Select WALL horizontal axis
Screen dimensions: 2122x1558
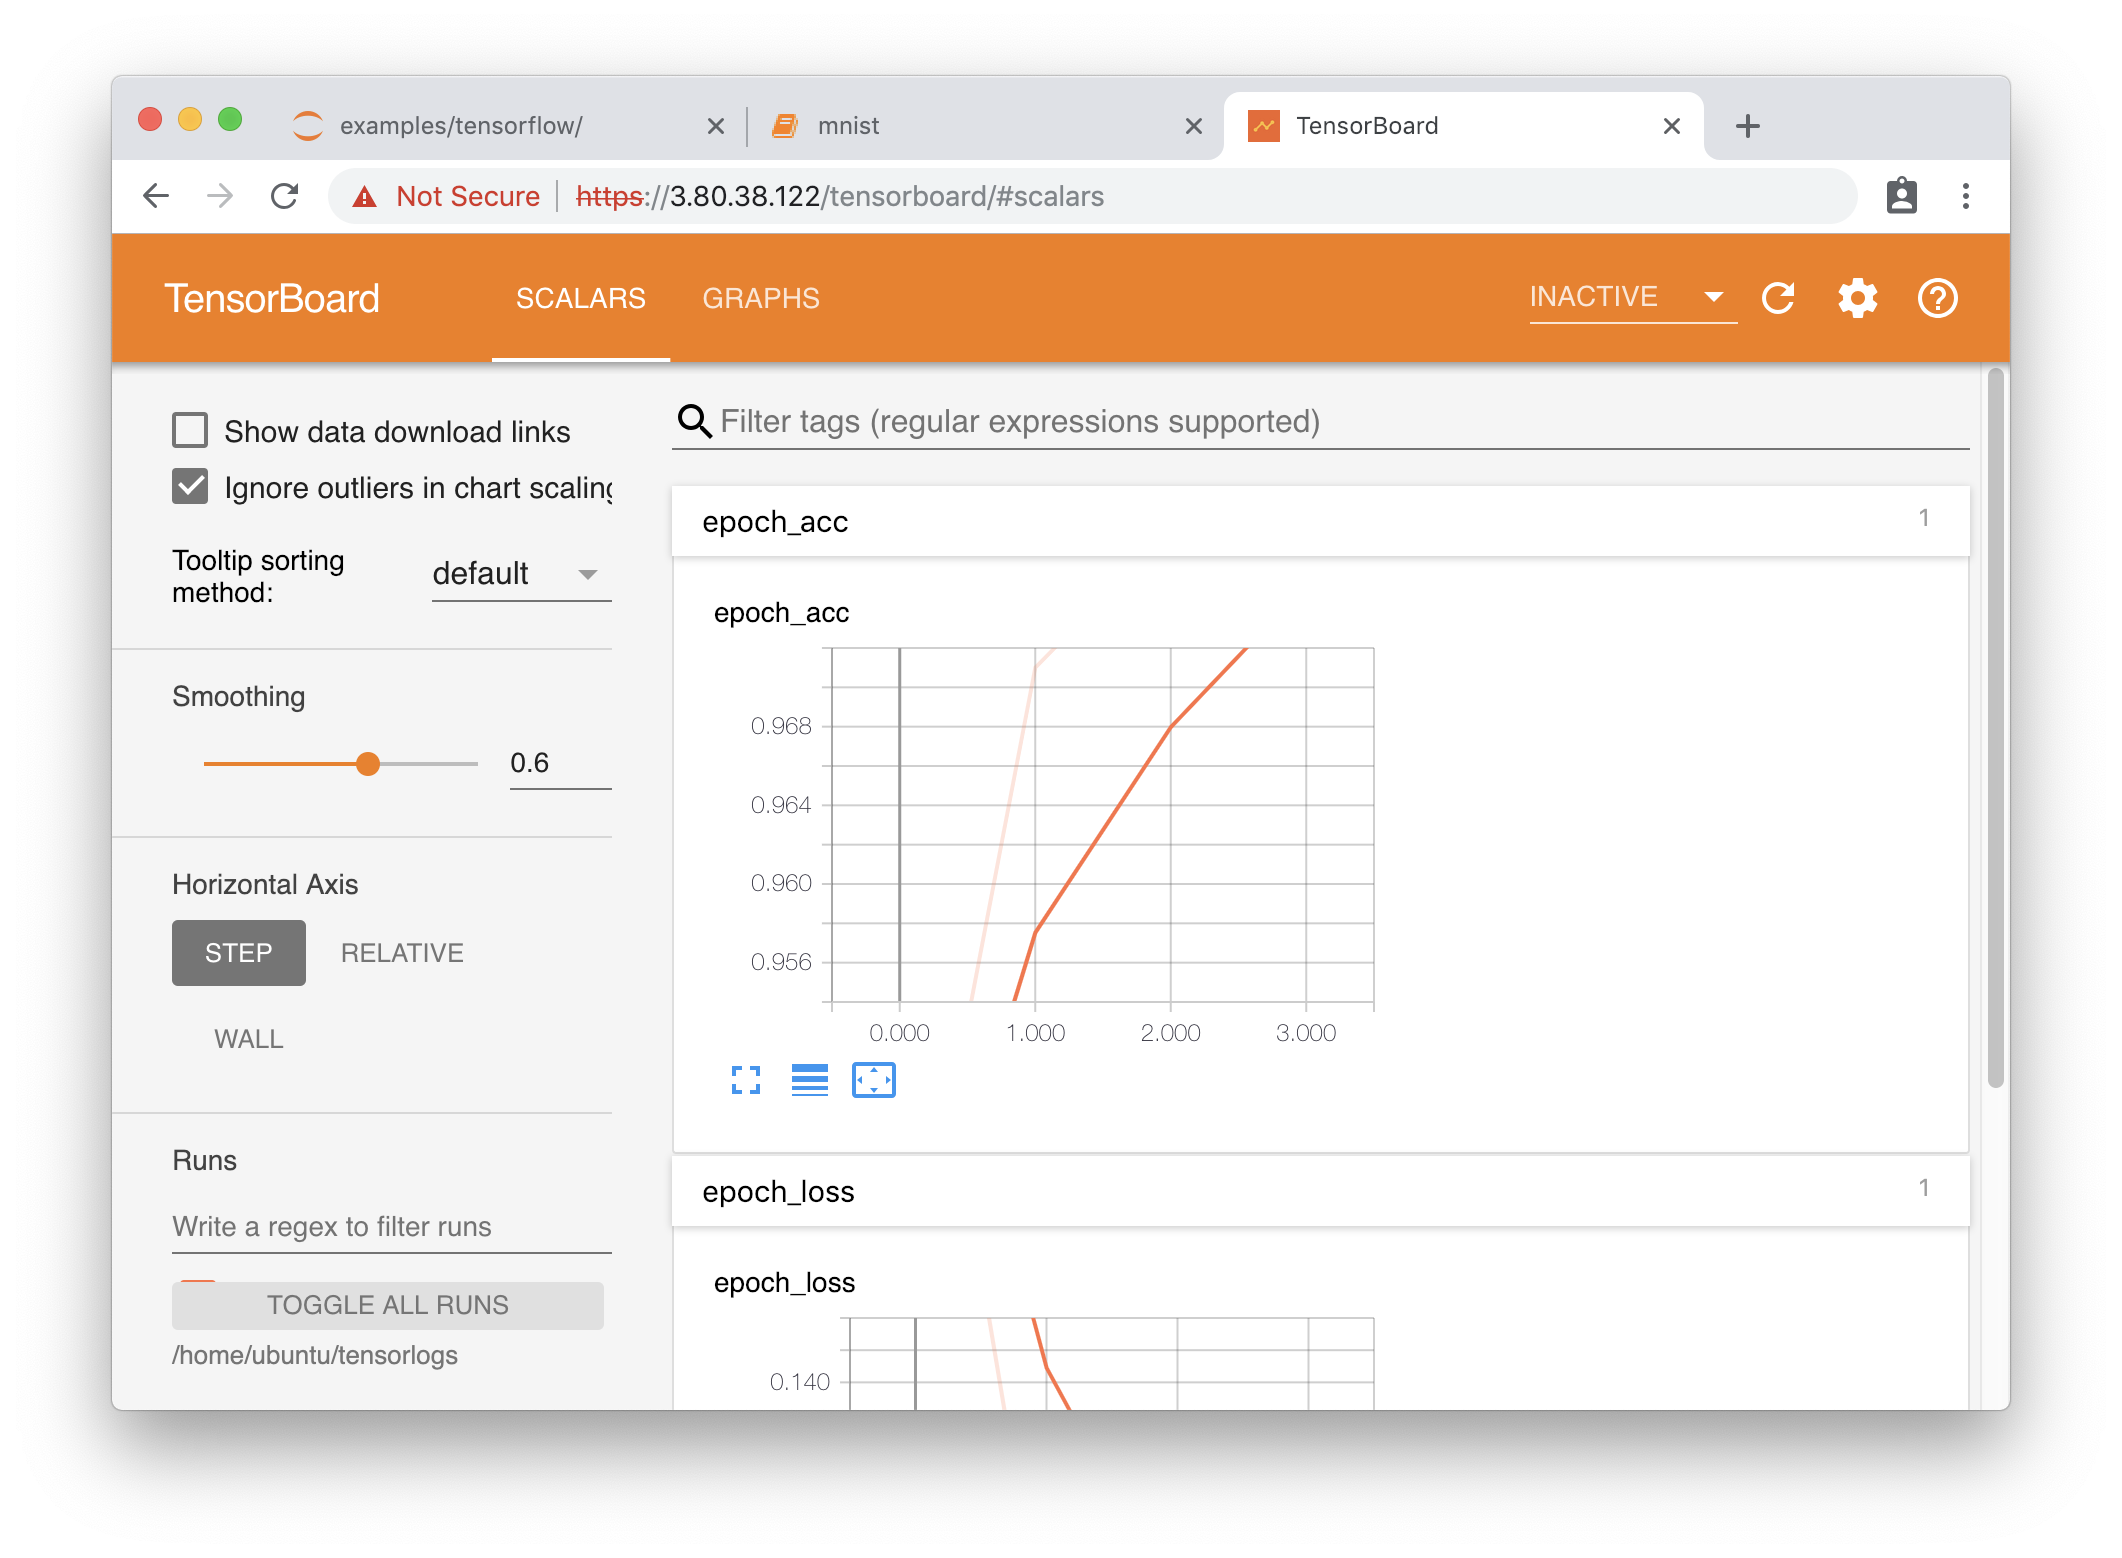pyautogui.click(x=249, y=1039)
